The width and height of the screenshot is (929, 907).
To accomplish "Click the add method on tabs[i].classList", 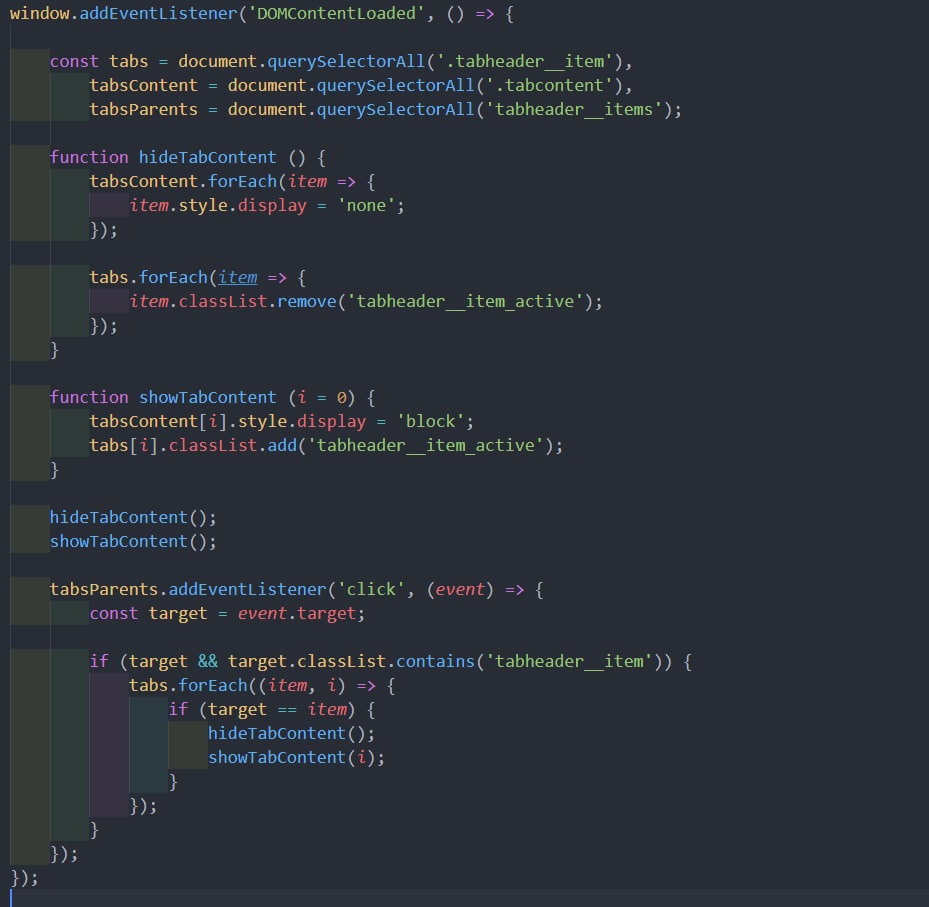I will point(282,446).
